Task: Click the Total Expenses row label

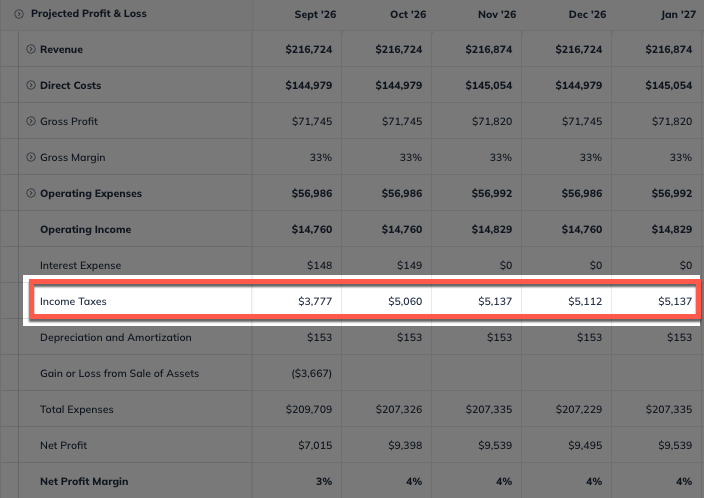Action: pyautogui.click(x=77, y=410)
